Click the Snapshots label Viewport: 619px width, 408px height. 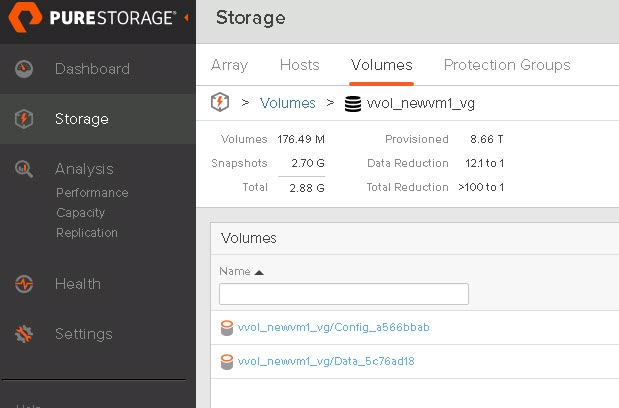[x=239, y=163]
